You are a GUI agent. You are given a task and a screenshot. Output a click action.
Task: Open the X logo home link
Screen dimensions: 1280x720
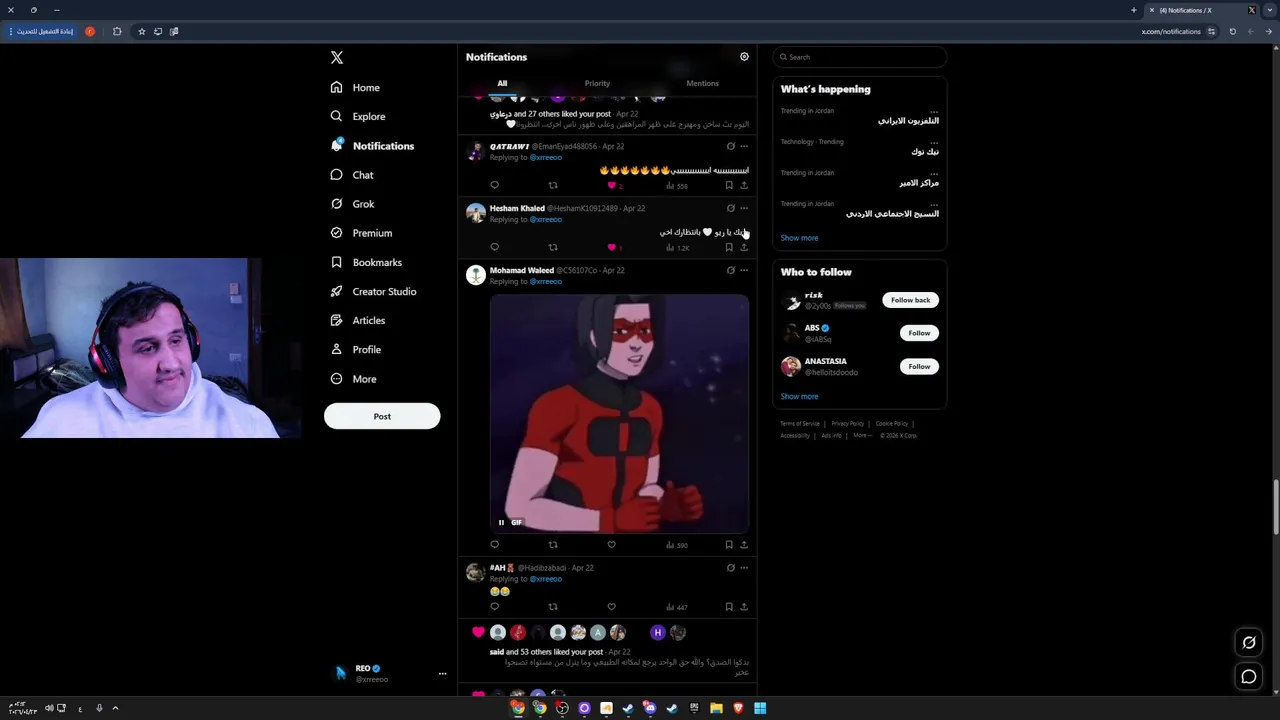pos(337,58)
